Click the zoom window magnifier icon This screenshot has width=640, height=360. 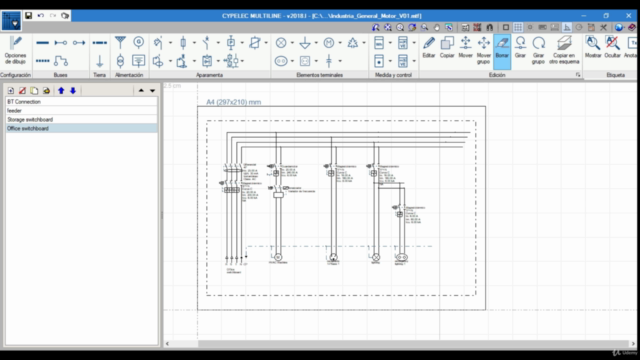coord(424,27)
